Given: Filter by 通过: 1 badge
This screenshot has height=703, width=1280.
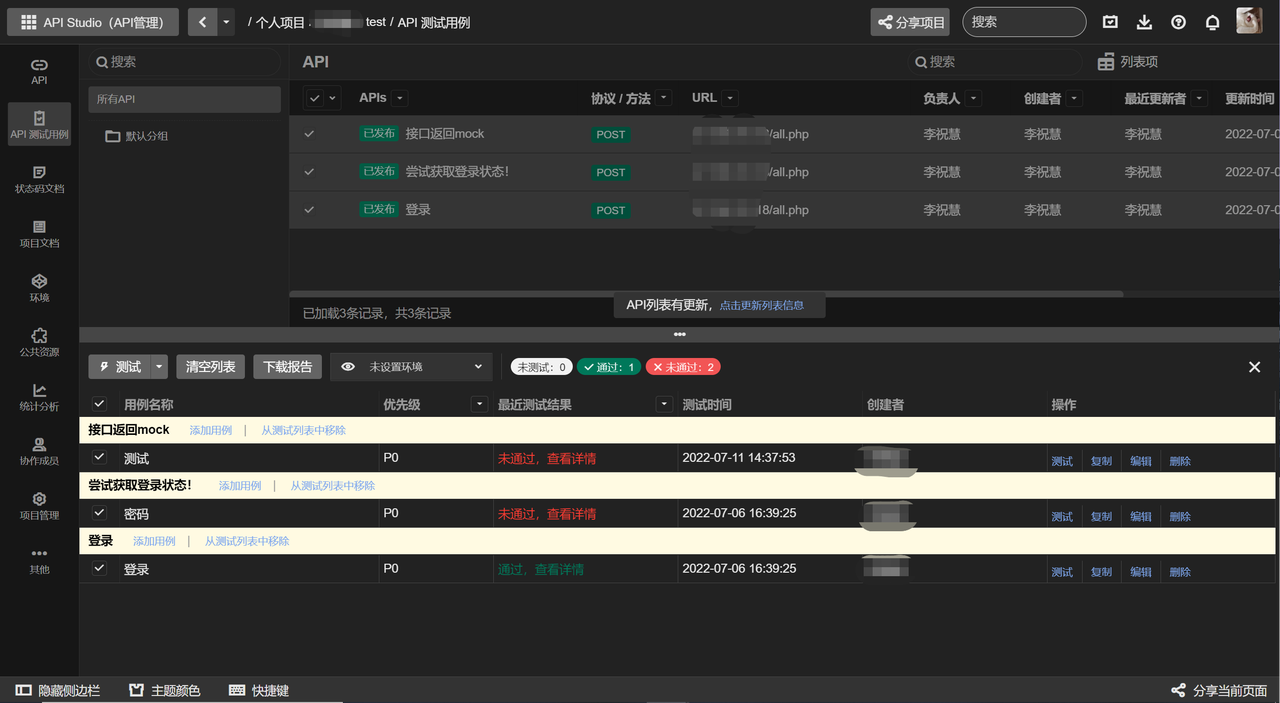Looking at the screenshot, I should pos(609,367).
